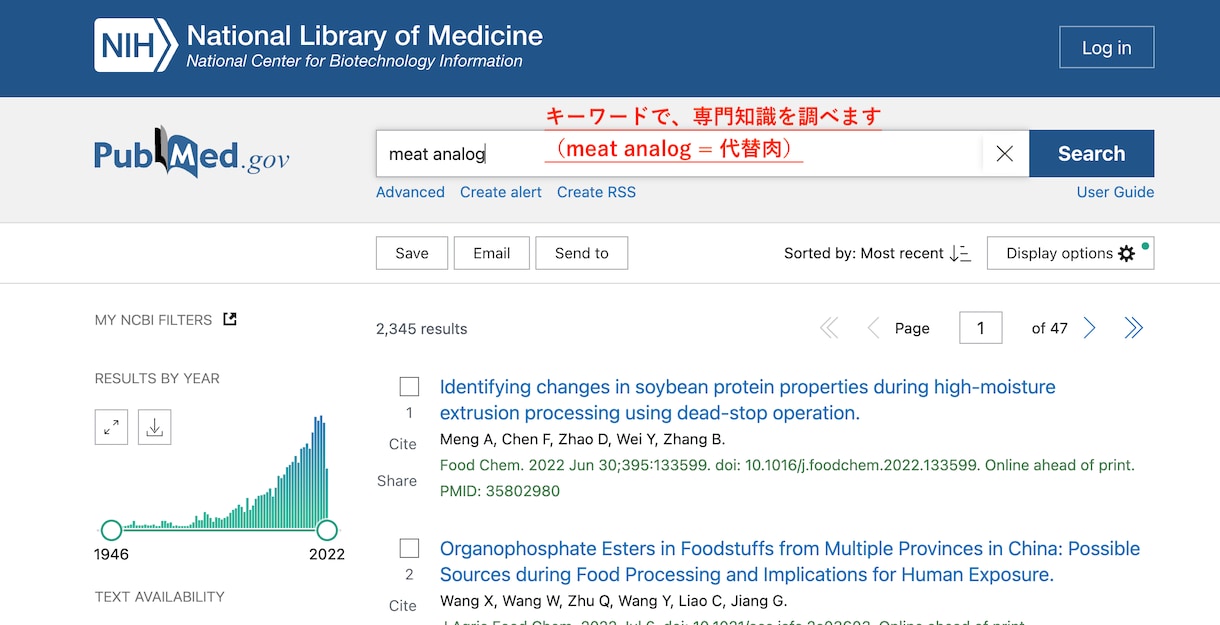Jump to last page of results
This screenshot has width=1220, height=625.
tap(1133, 328)
